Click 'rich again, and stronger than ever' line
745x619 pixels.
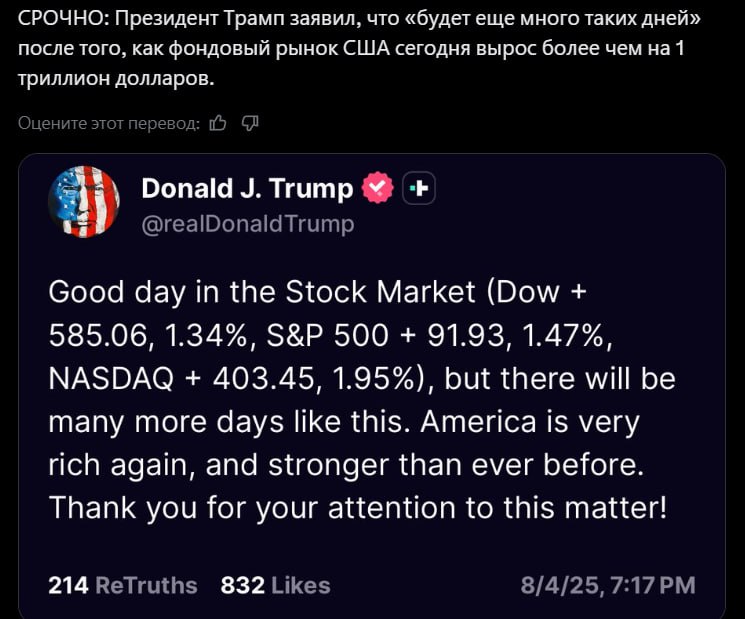click(293, 465)
